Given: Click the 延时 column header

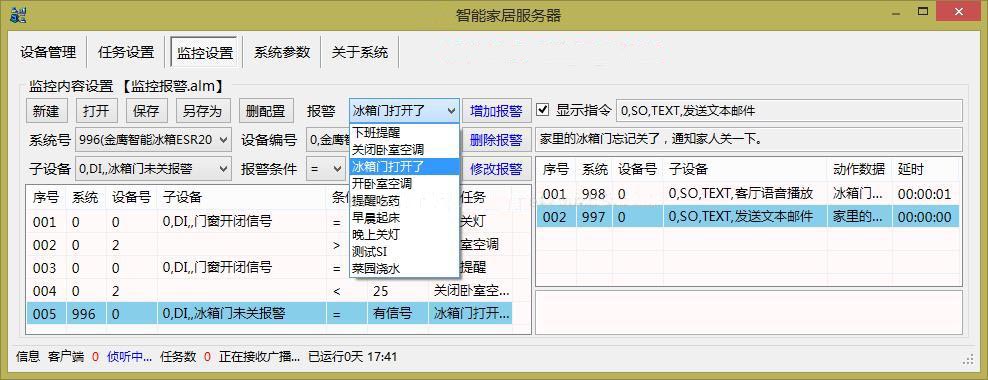Looking at the screenshot, I should click(926, 169).
